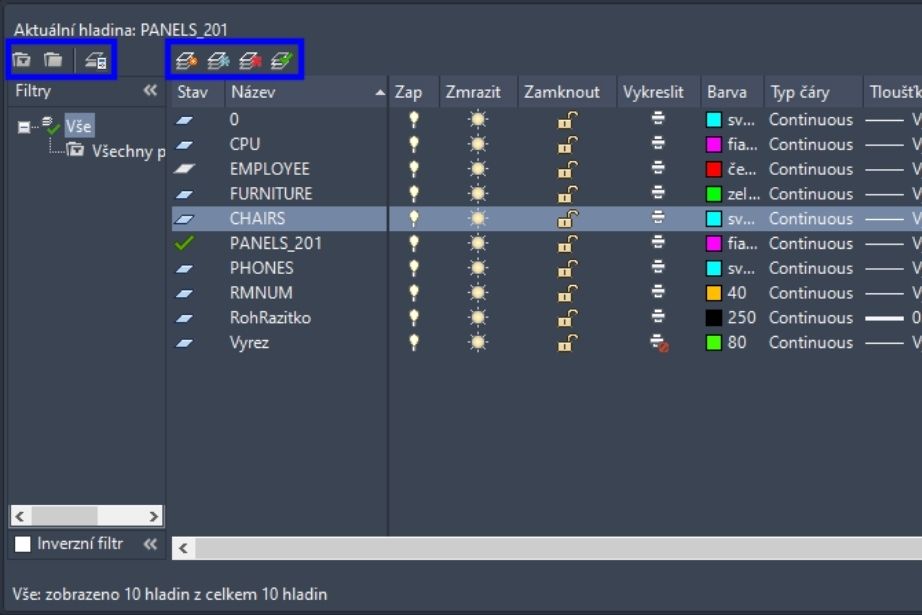Turn off the CPU layer light bulb
Viewport: 922px width, 615px height.
(x=413, y=144)
